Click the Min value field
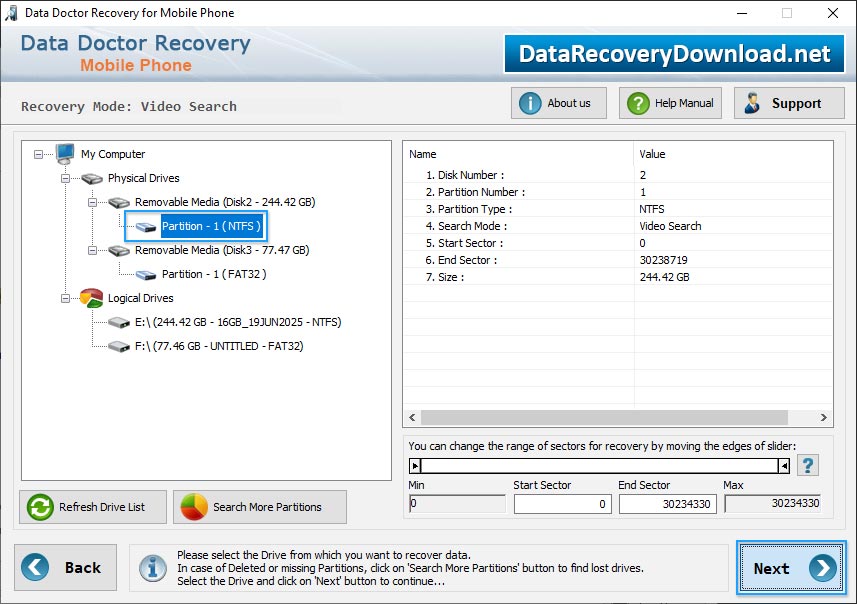Viewport: 857px width, 604px height. pos(457,503)
